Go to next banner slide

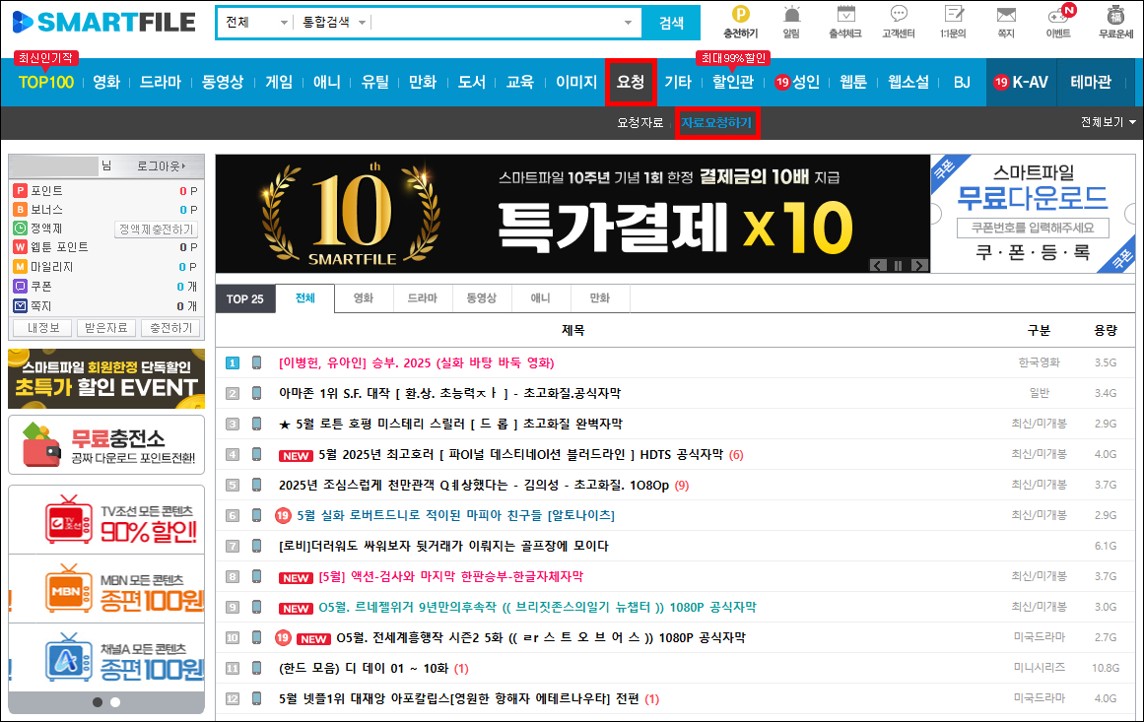tap(919, 265)
